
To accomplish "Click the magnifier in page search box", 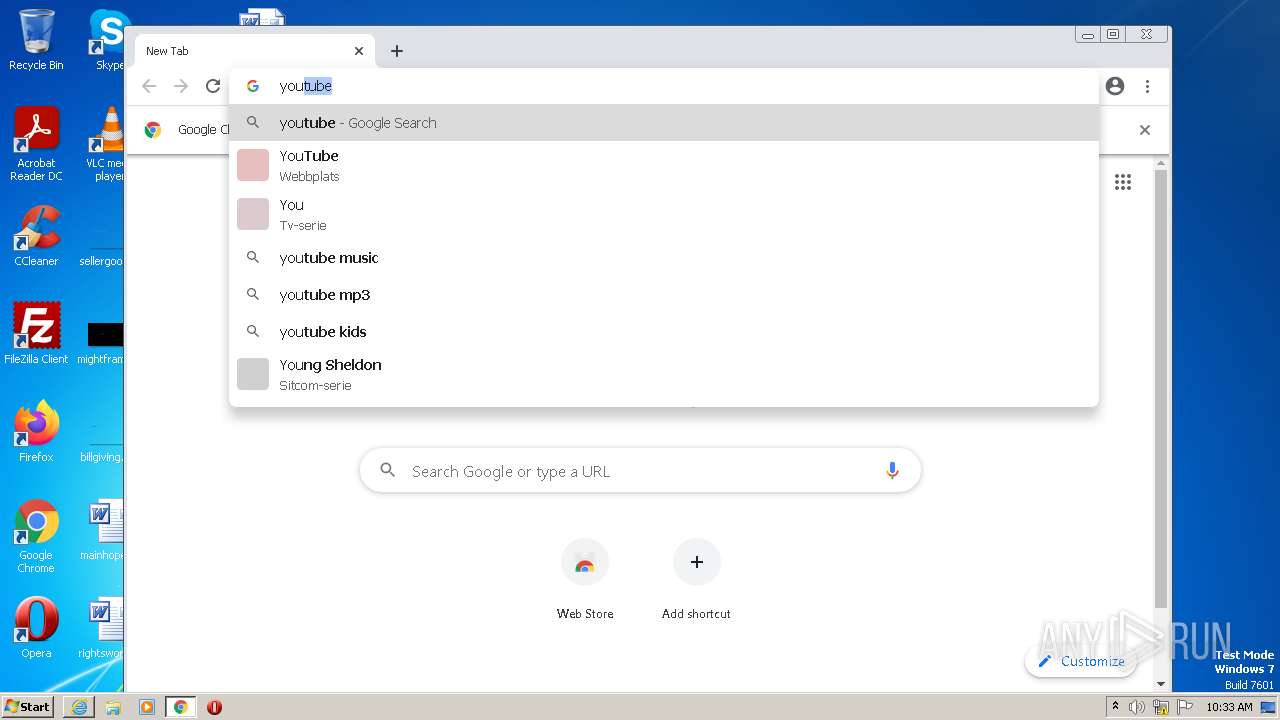I will 388,471.
